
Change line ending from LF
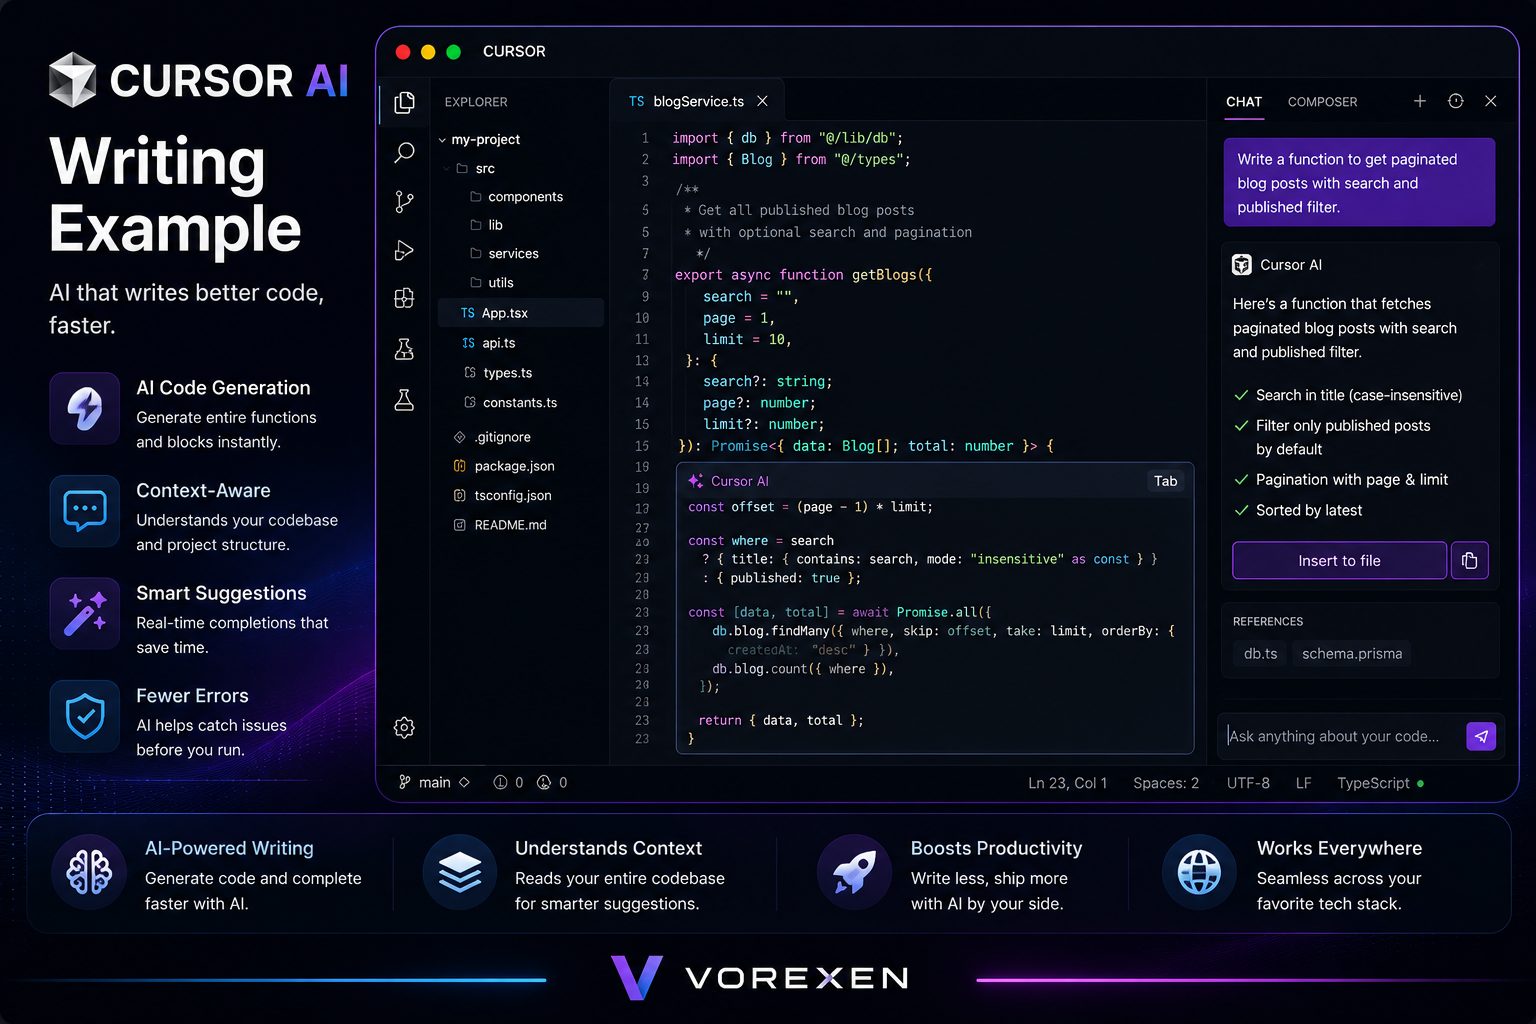[1303, 783]
